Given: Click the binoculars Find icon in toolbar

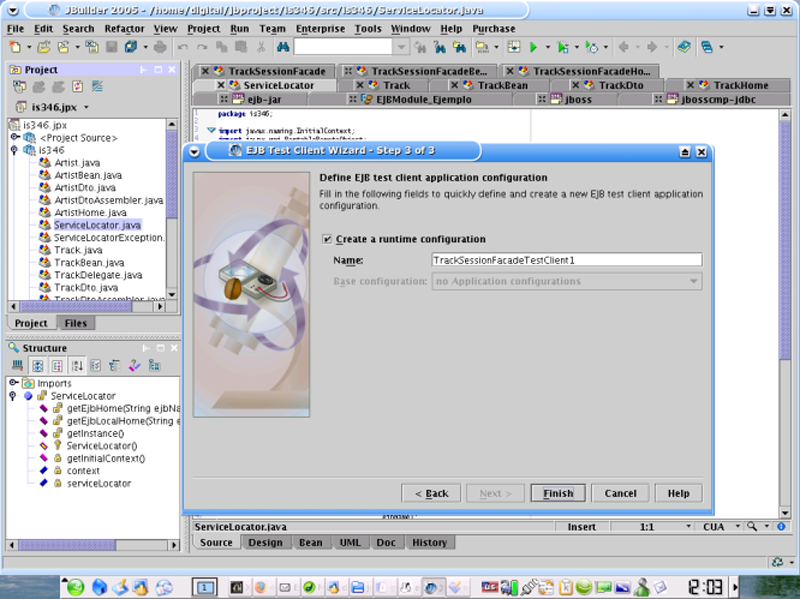Looking at the screenshot, I should [283, 47].
